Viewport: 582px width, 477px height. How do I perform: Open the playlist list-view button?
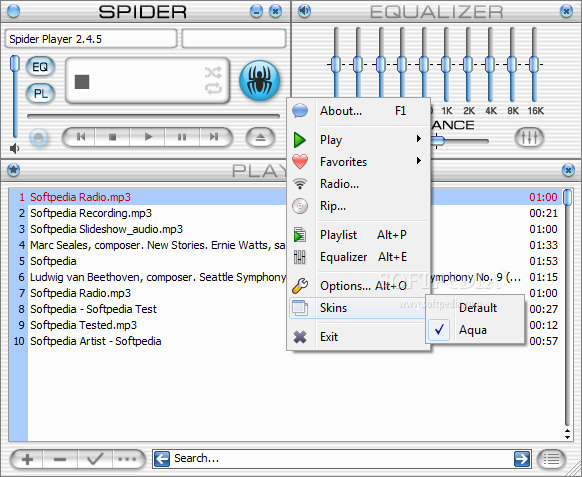551,460
